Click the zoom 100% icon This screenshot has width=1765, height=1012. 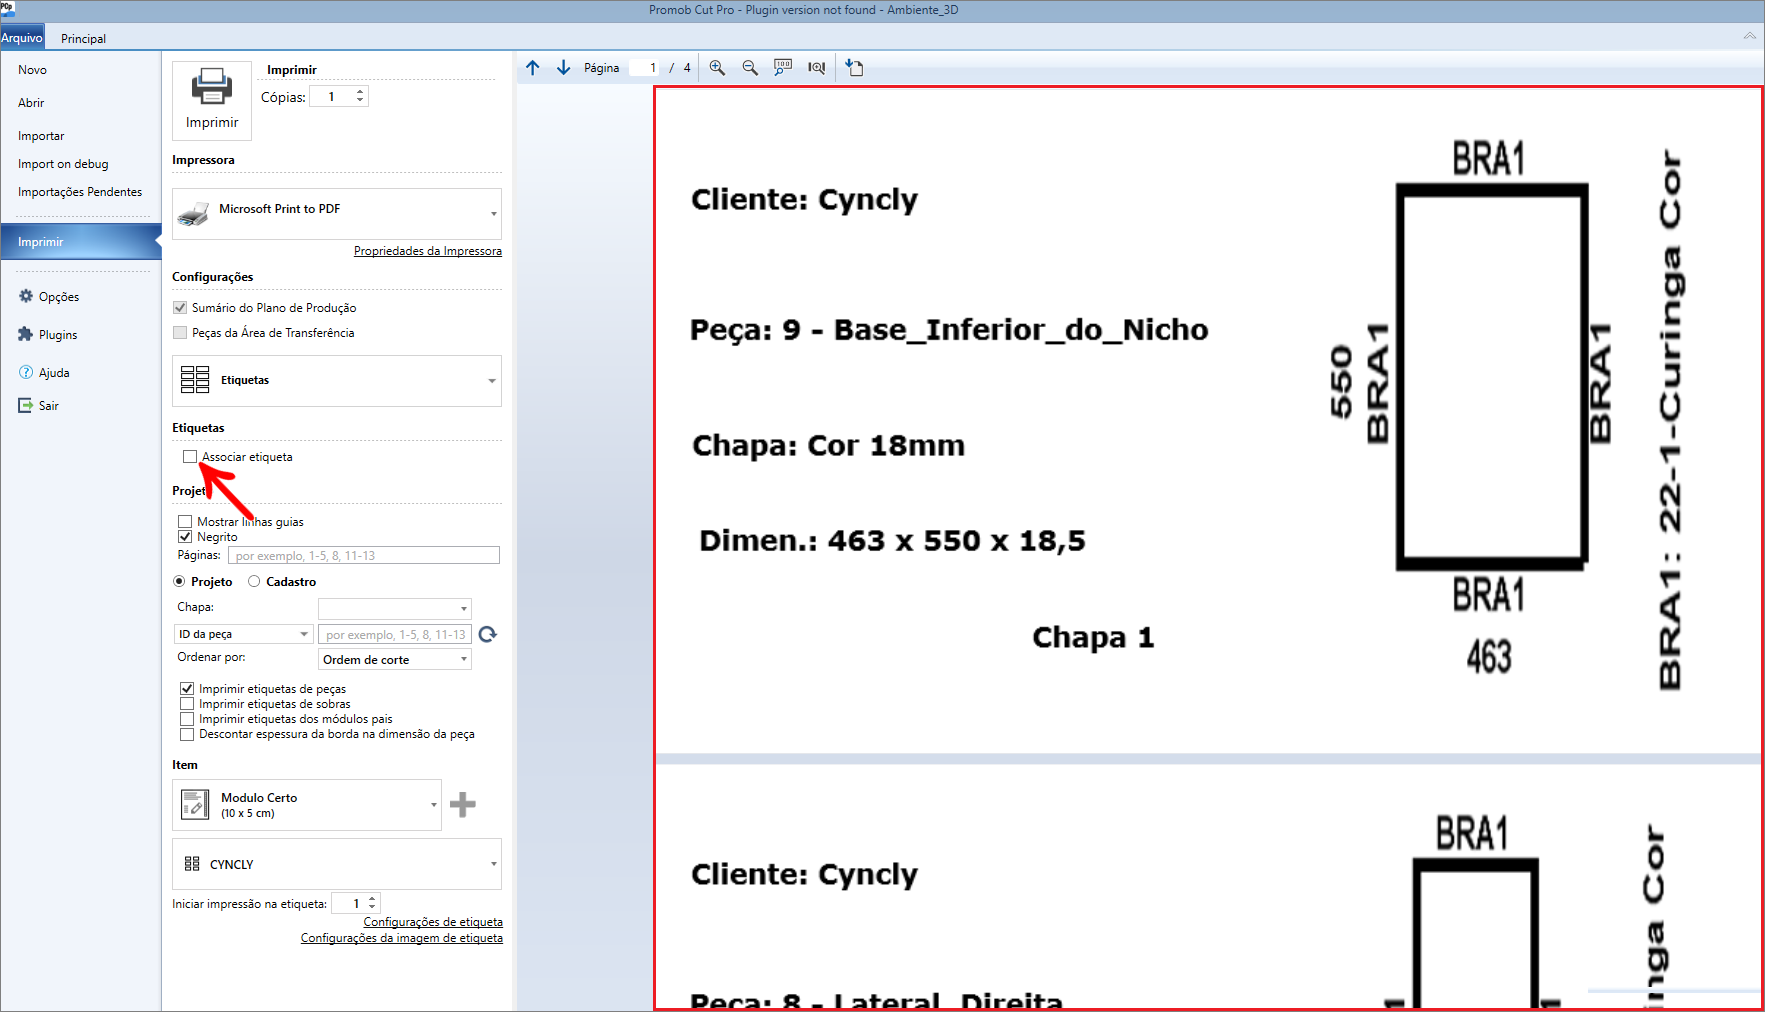[783, 68]
